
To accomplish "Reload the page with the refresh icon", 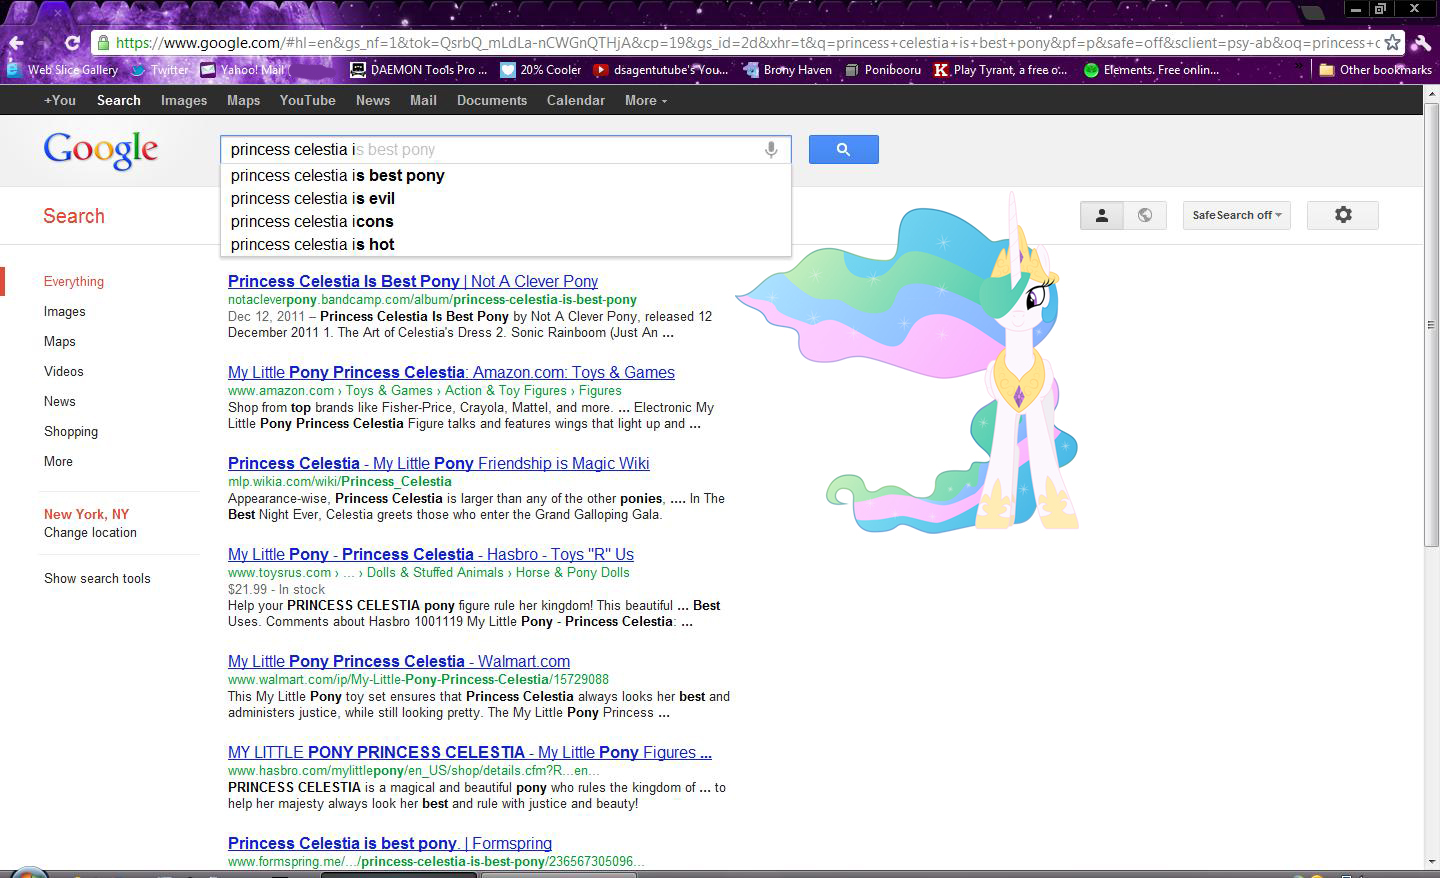I will click(72, 43).
